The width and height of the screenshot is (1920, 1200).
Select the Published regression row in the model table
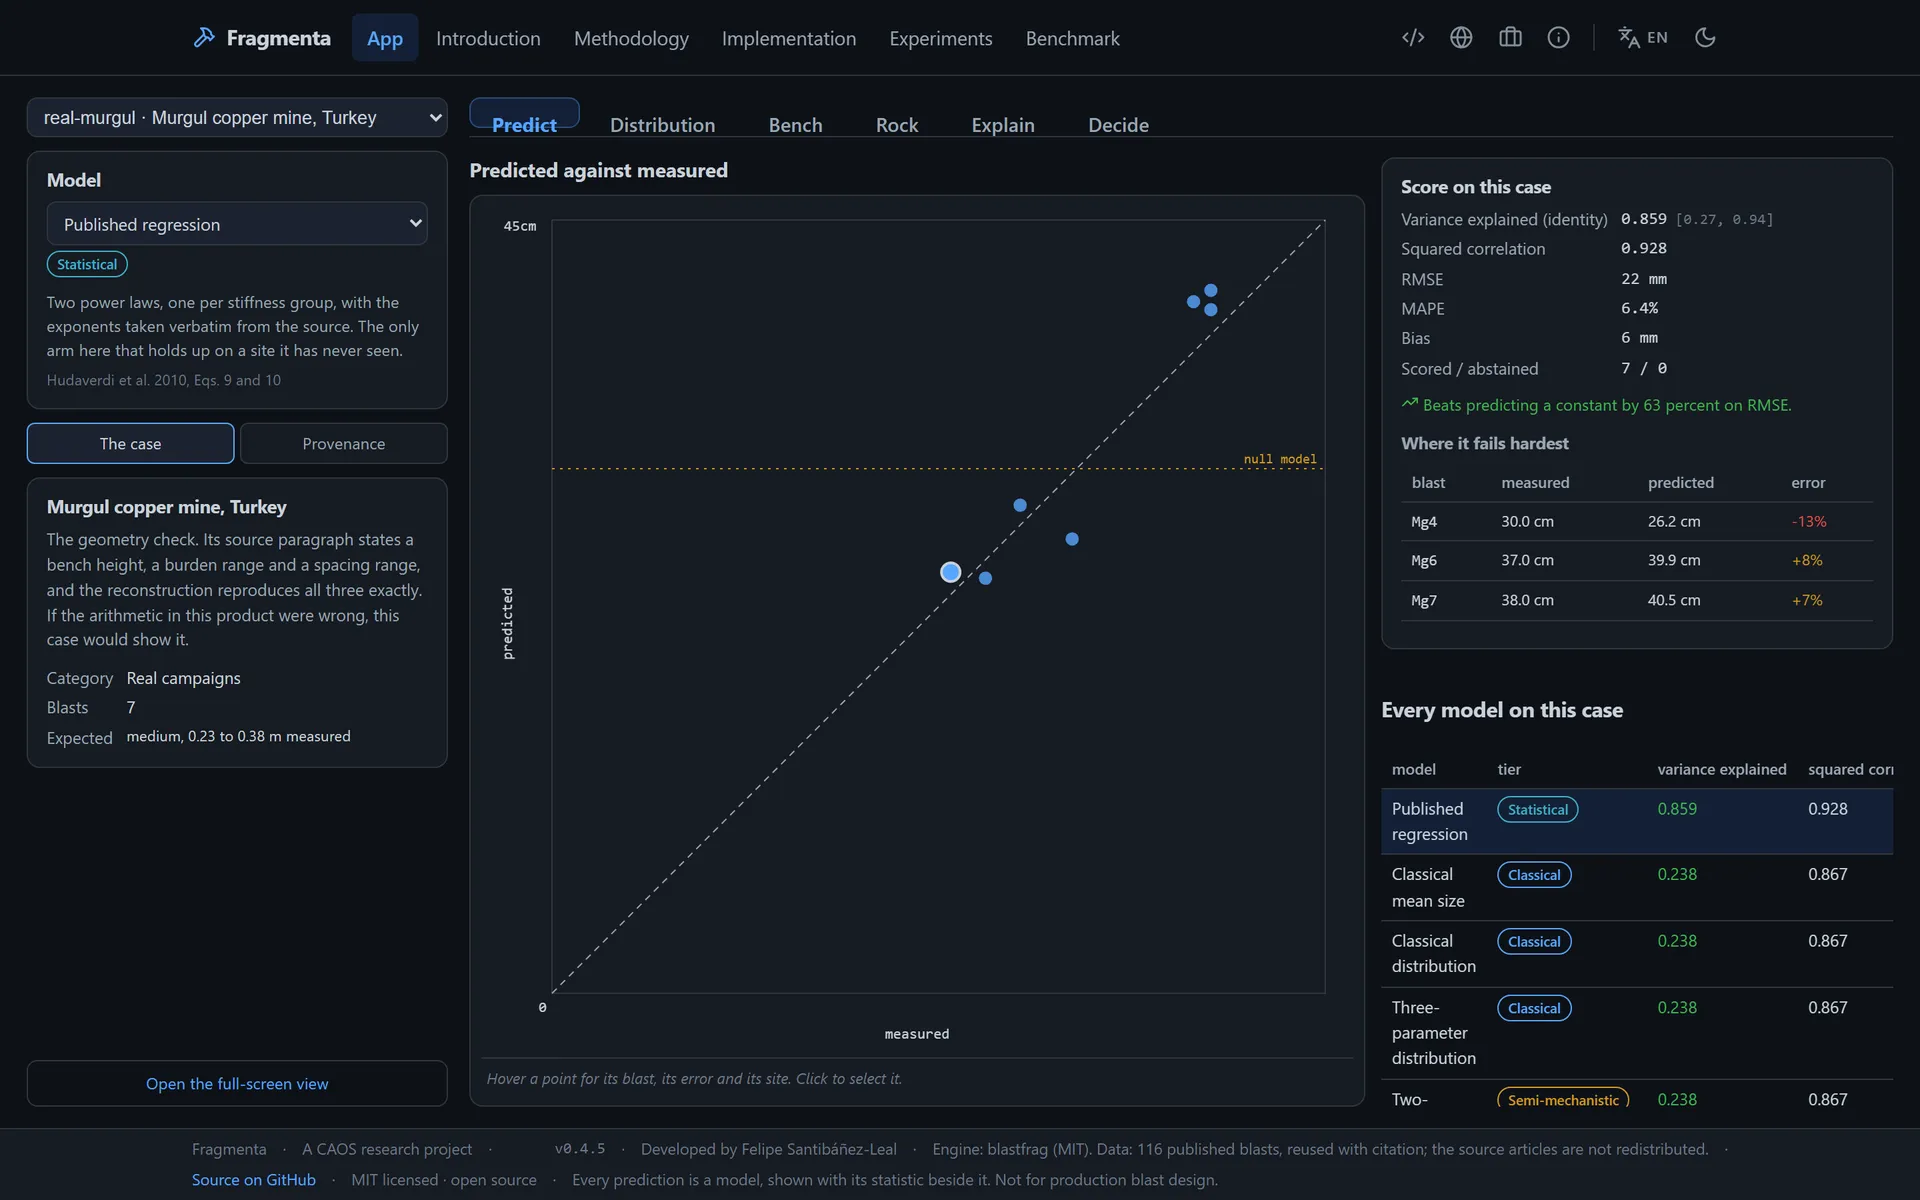[x=1637, y=821]
